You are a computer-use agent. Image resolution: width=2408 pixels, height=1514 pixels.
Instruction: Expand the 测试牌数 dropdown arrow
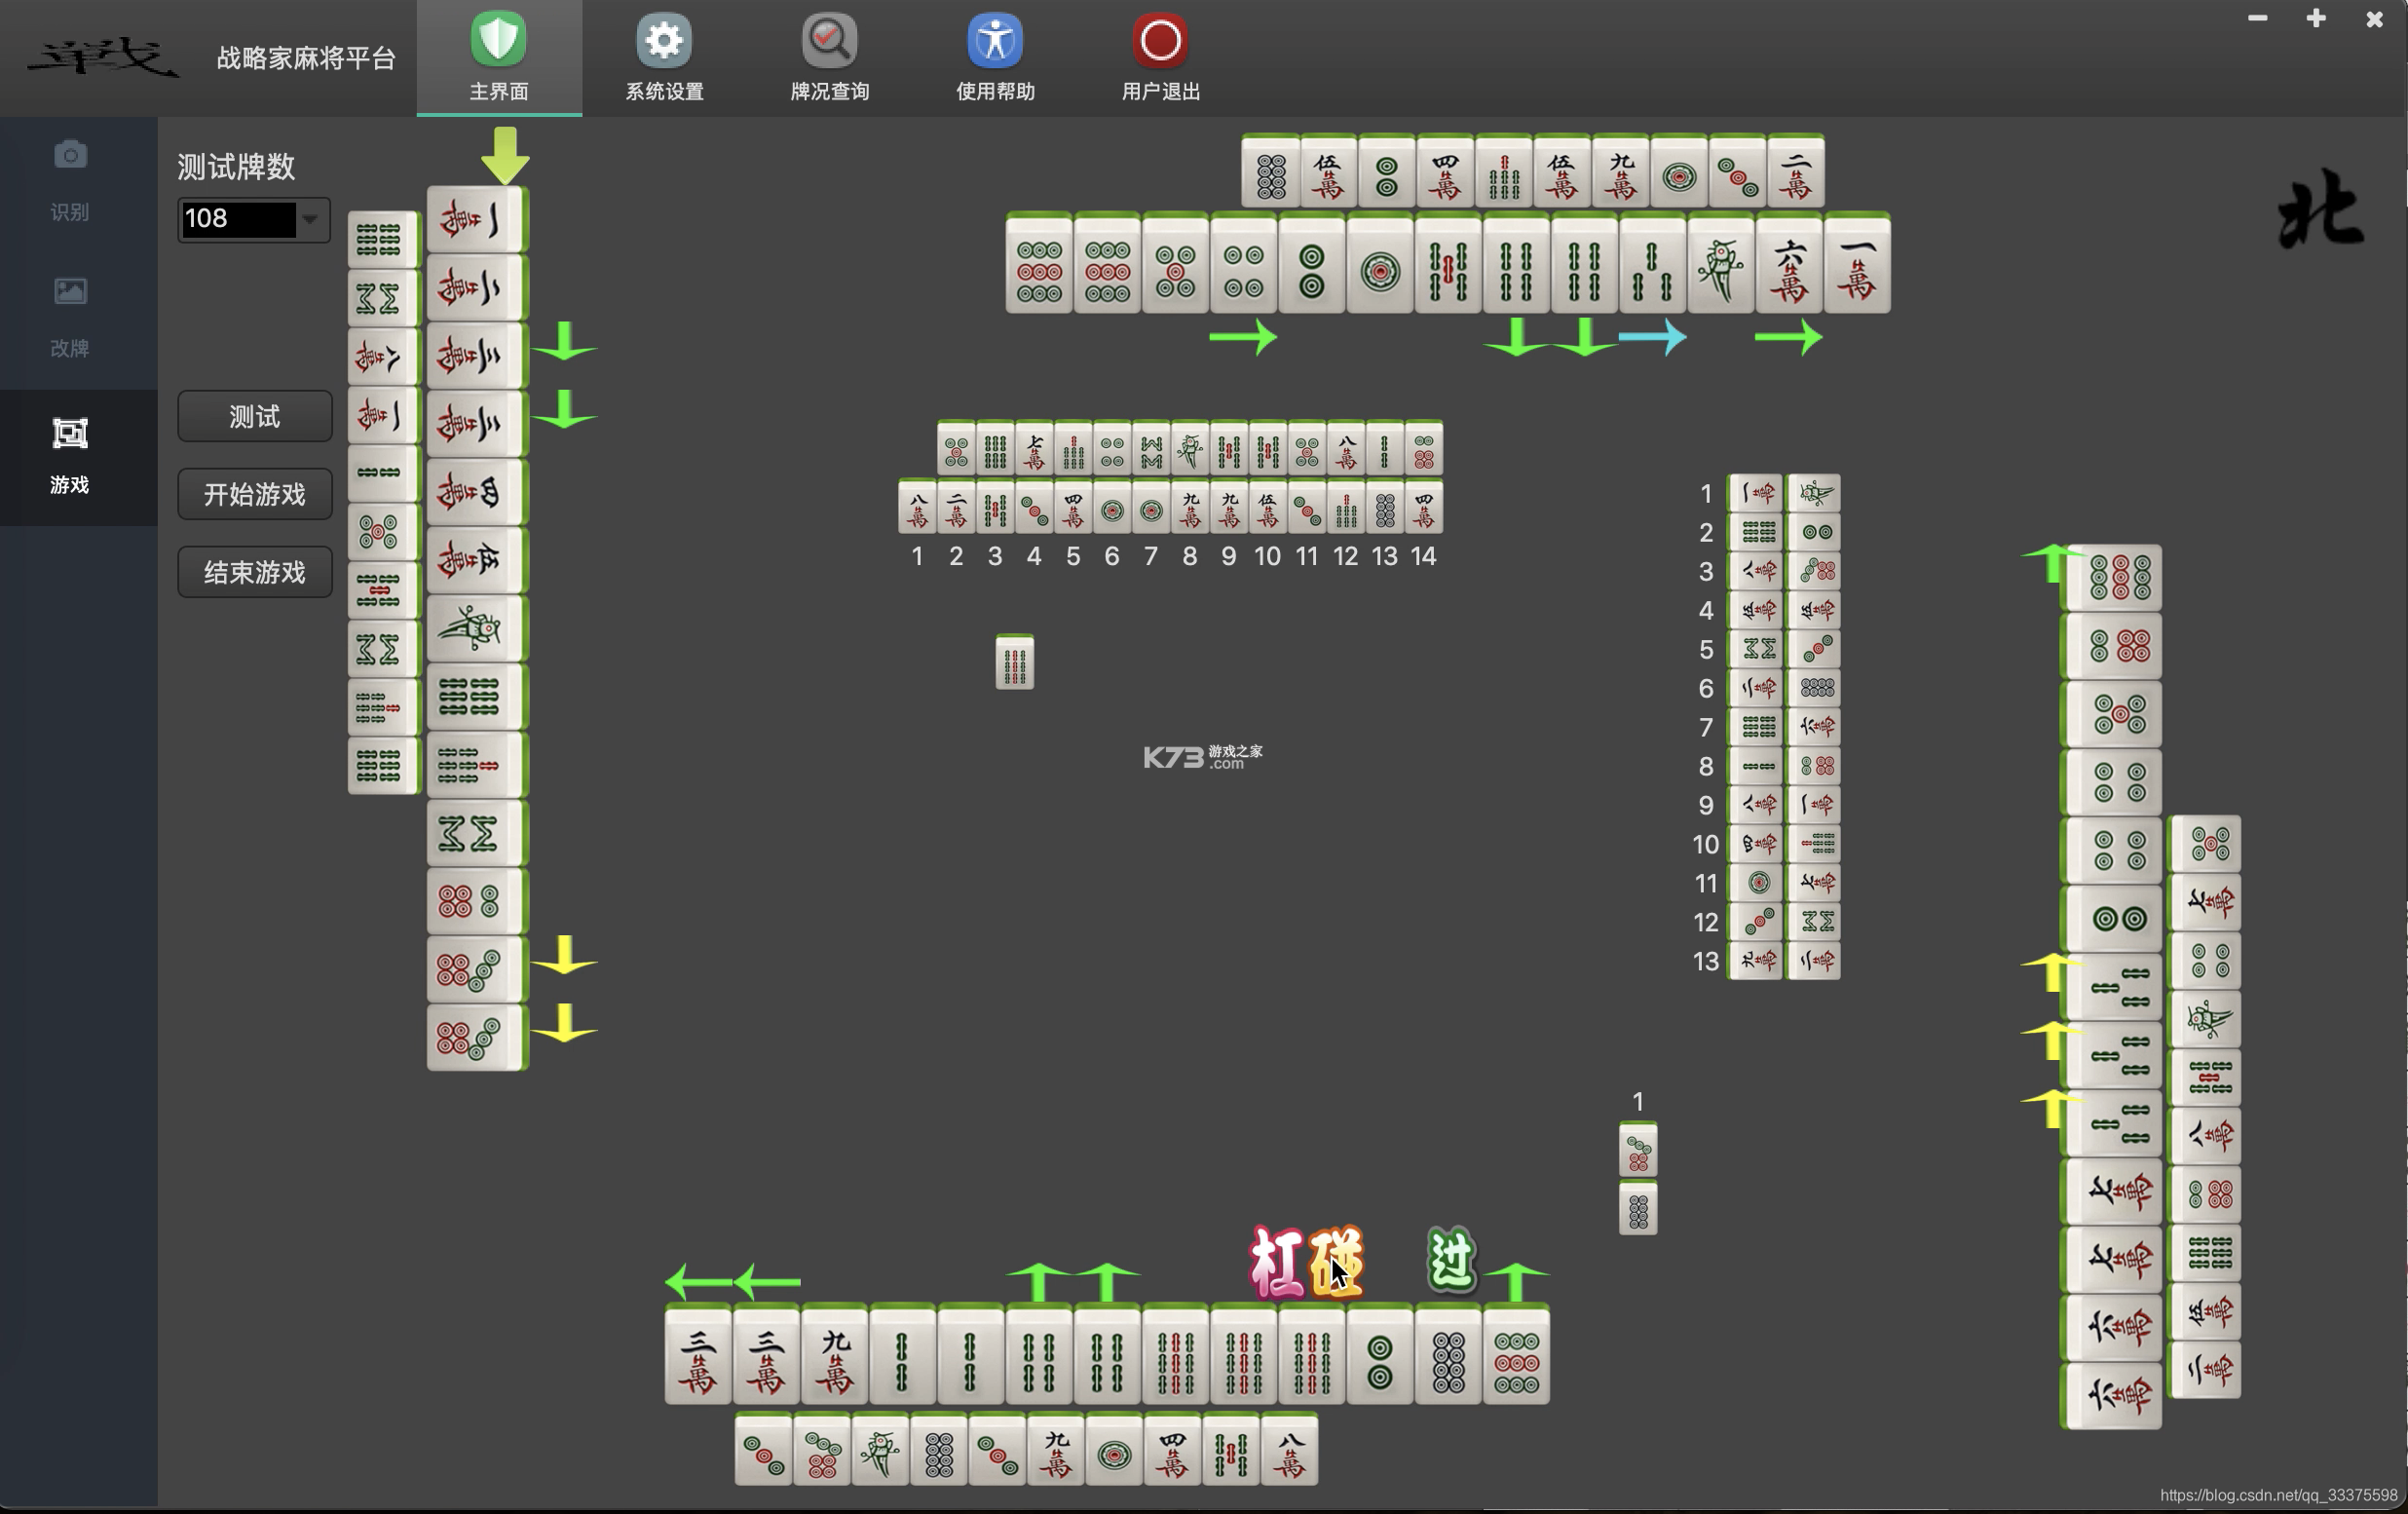(311, 219)
